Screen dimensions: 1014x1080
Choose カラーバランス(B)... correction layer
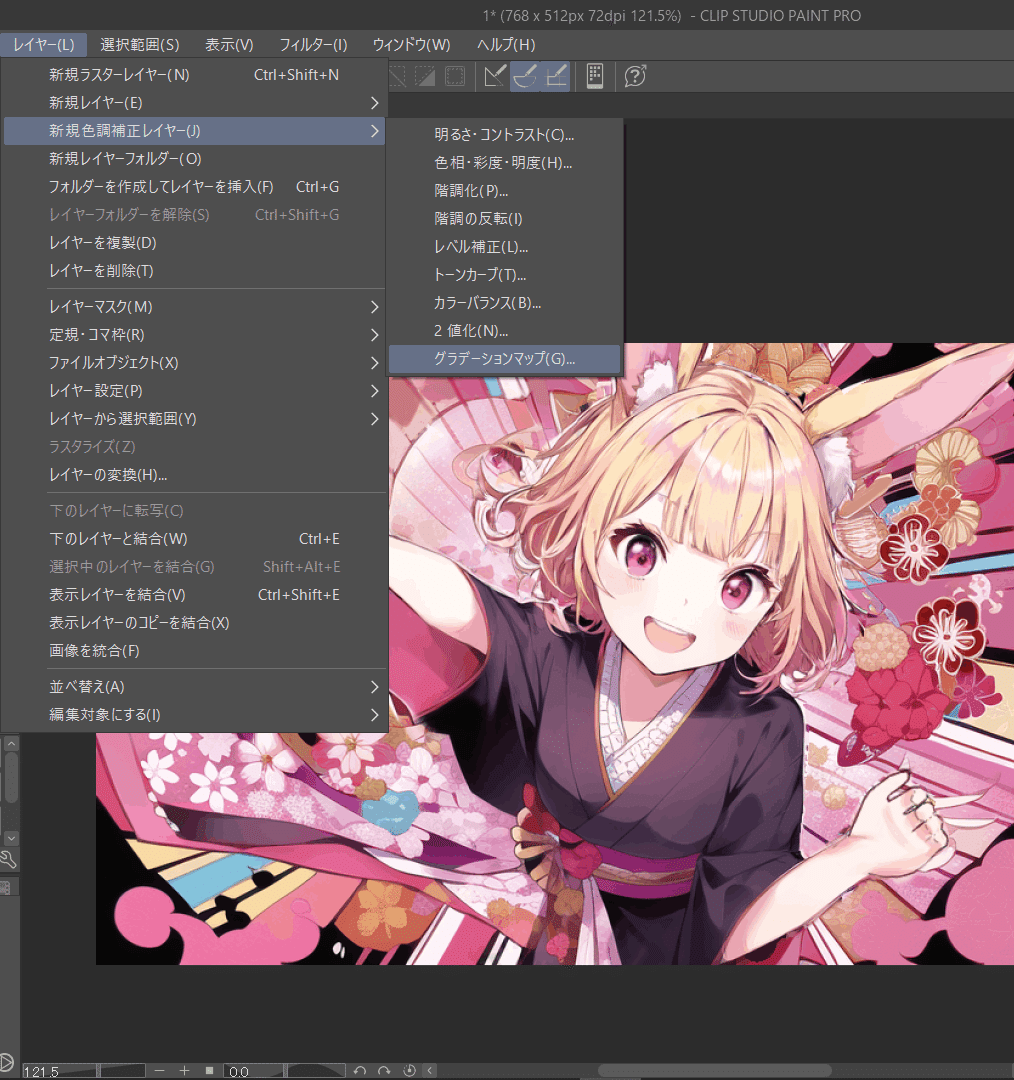[x=505, y=303]
